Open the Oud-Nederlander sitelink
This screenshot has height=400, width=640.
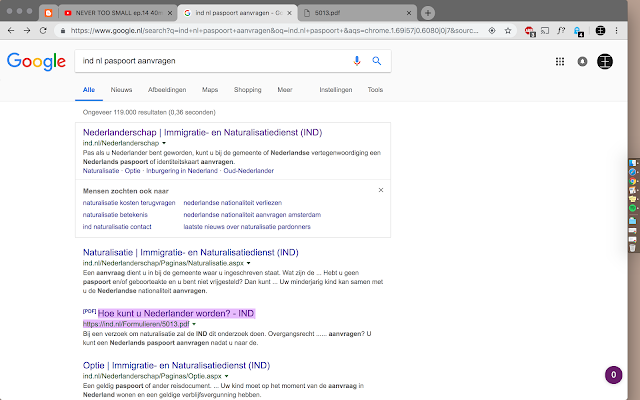[x=249, y=171]
